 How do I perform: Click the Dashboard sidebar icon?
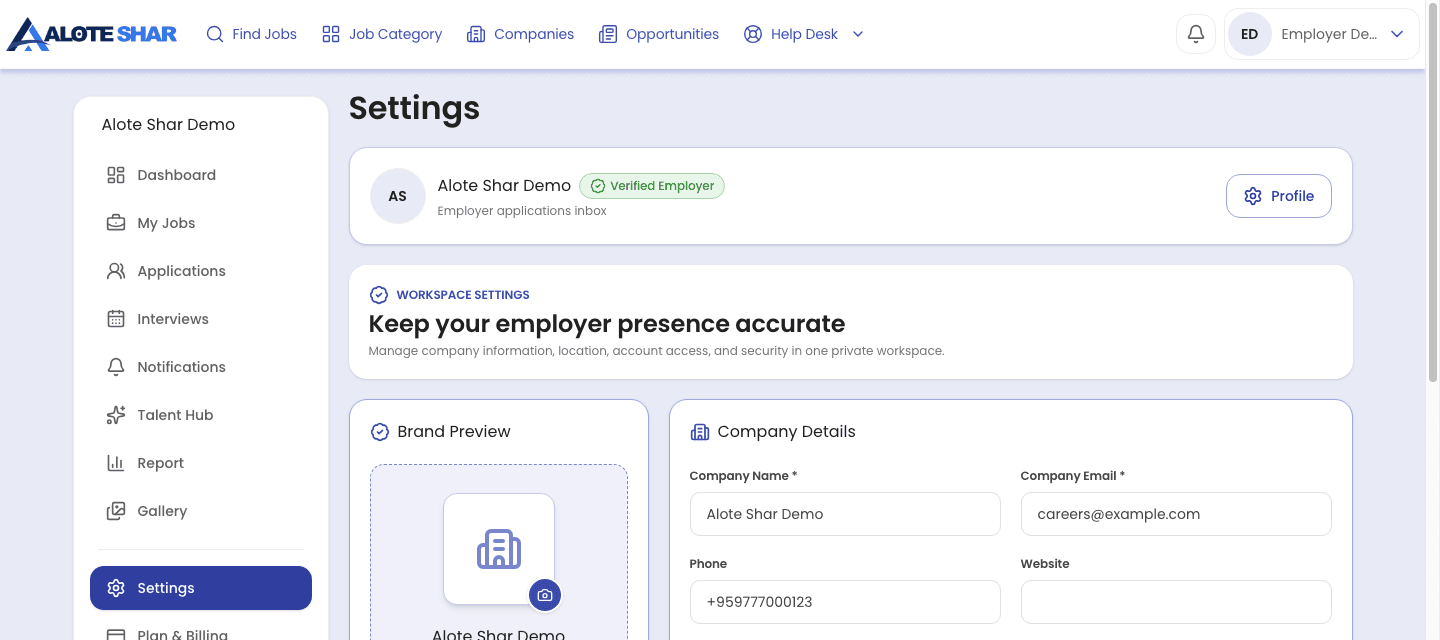tap(116, 175)
